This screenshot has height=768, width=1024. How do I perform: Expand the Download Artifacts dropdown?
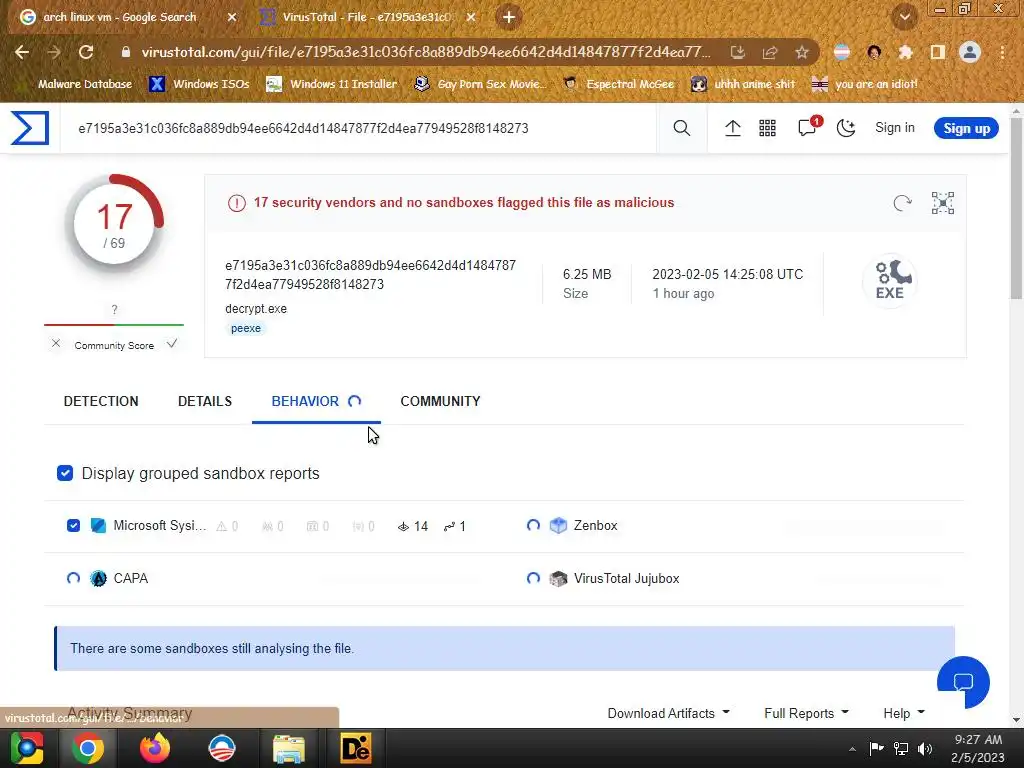[669, 713]
